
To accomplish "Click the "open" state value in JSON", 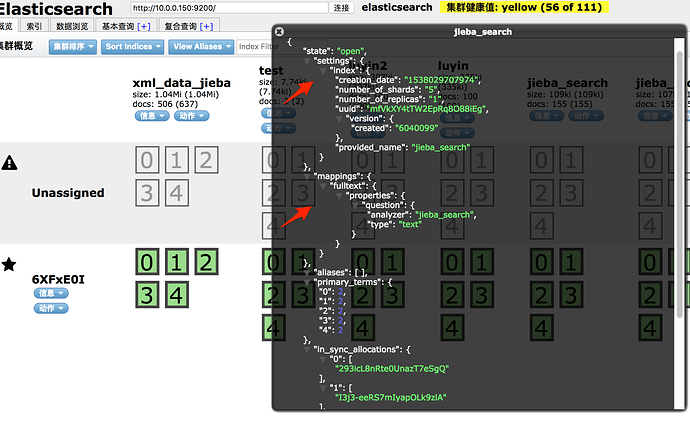I will (x=351, y=51).
